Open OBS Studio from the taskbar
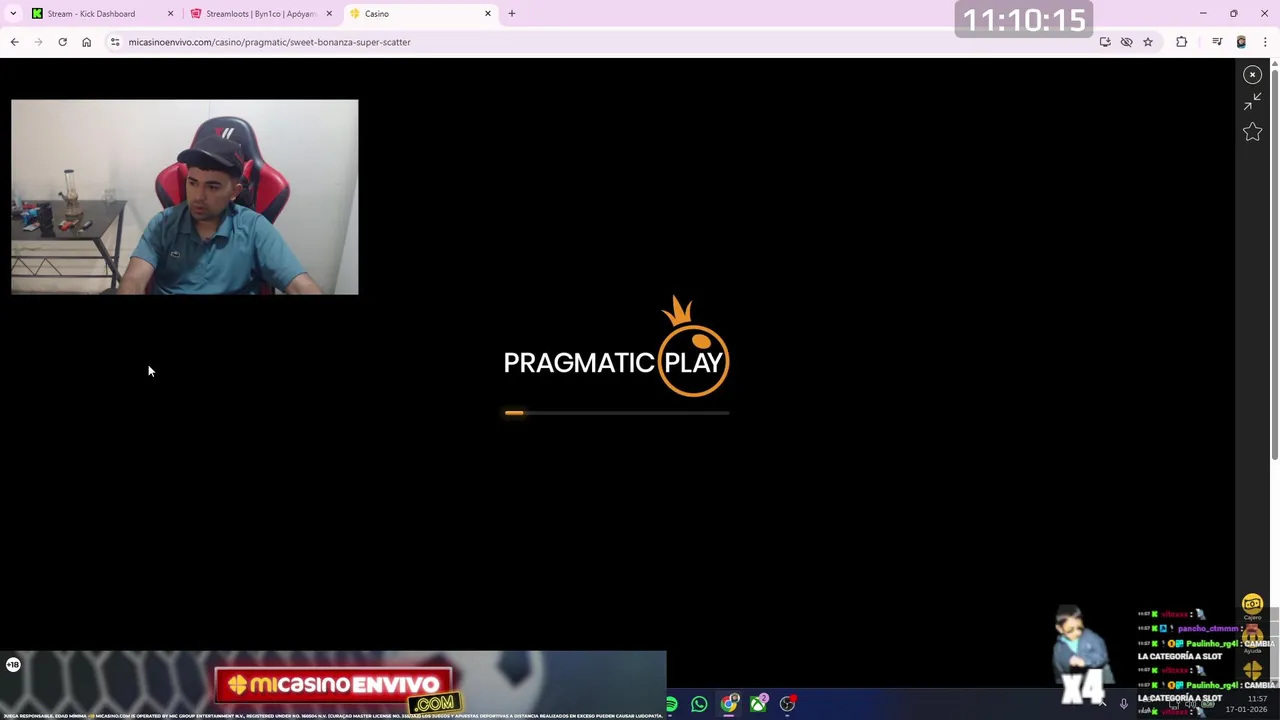The image size is (1280, 720). tap(788, 705)
